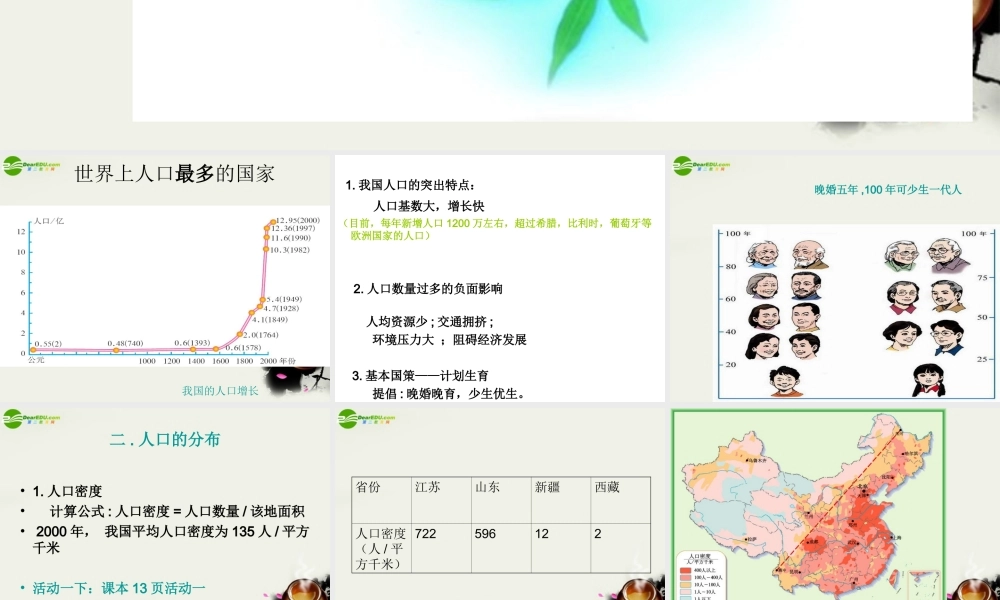Click the girl's face below the right generations column
This screenshot has width=1000, height=600.
coord(929,380)
